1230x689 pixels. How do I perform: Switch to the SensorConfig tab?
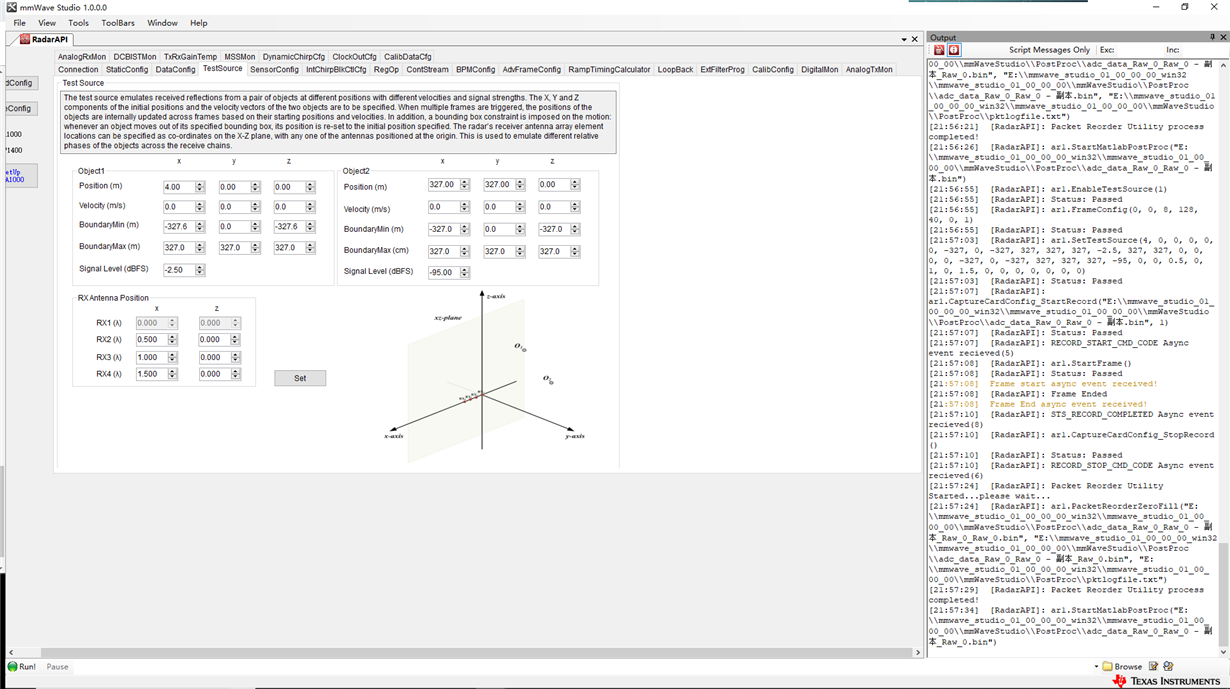pos(274,69)
